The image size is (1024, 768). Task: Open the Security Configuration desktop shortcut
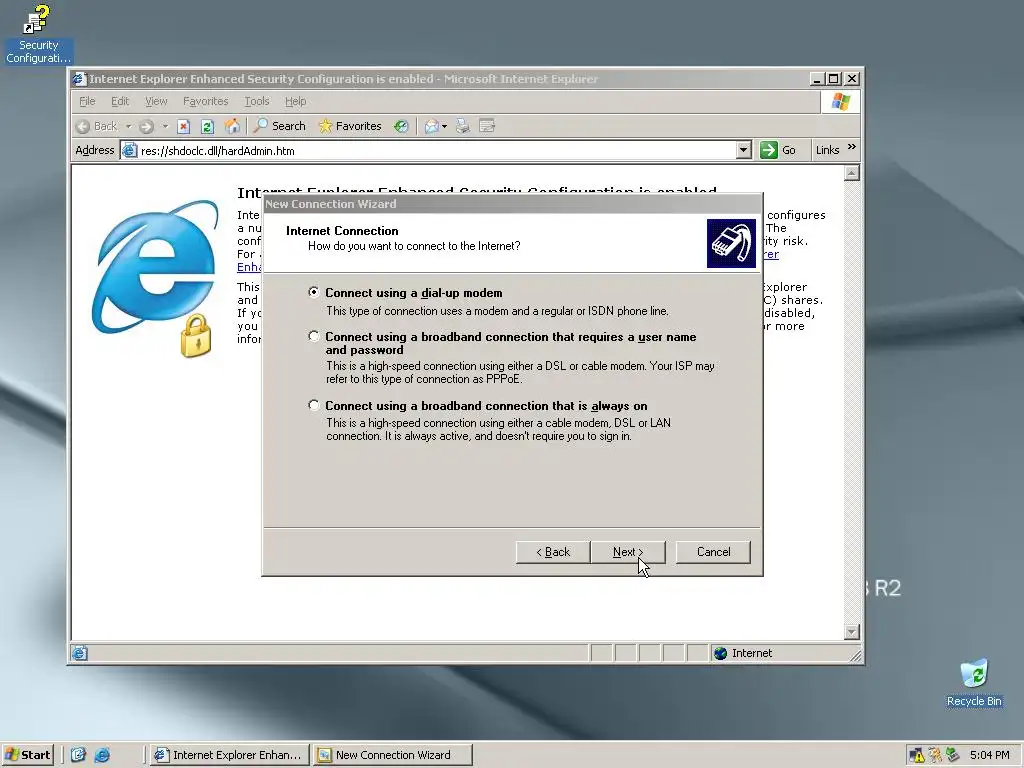coord(38,34)
